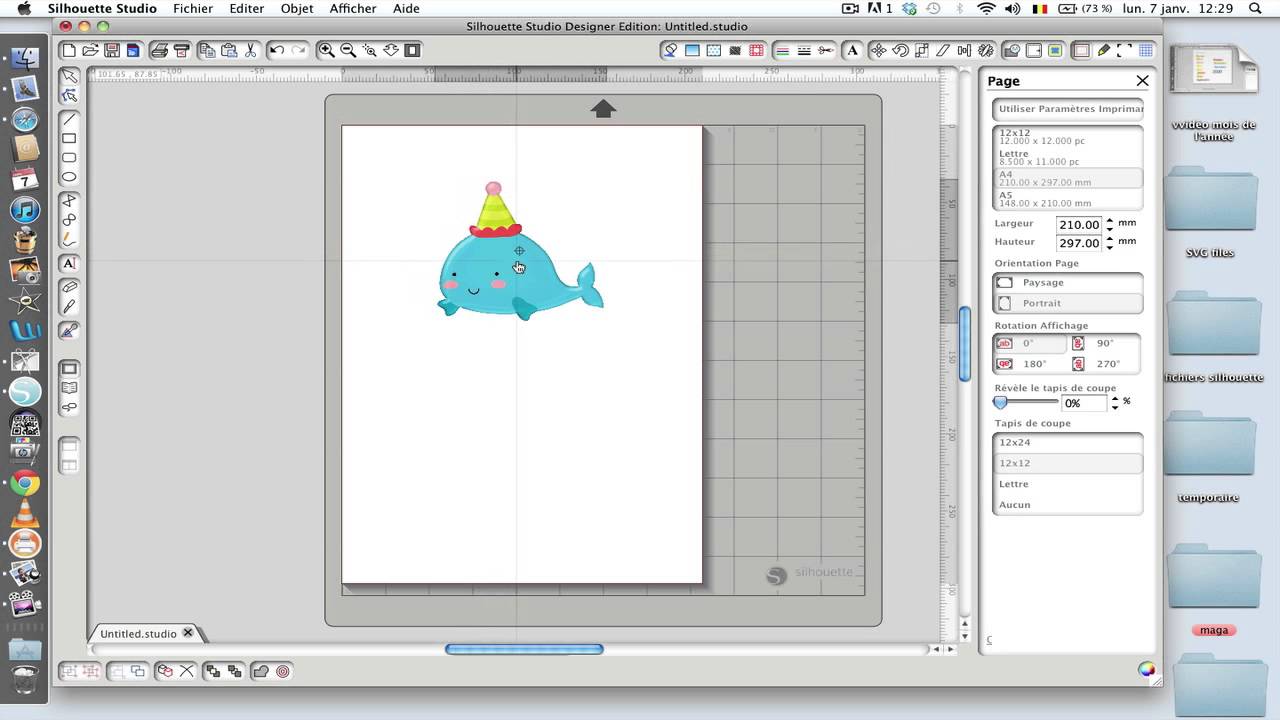Image resolution: width=1280 pixels, height=720 pixels.
Task: Click the printer icon in the toolbar
Action: [x=159, y=50]
